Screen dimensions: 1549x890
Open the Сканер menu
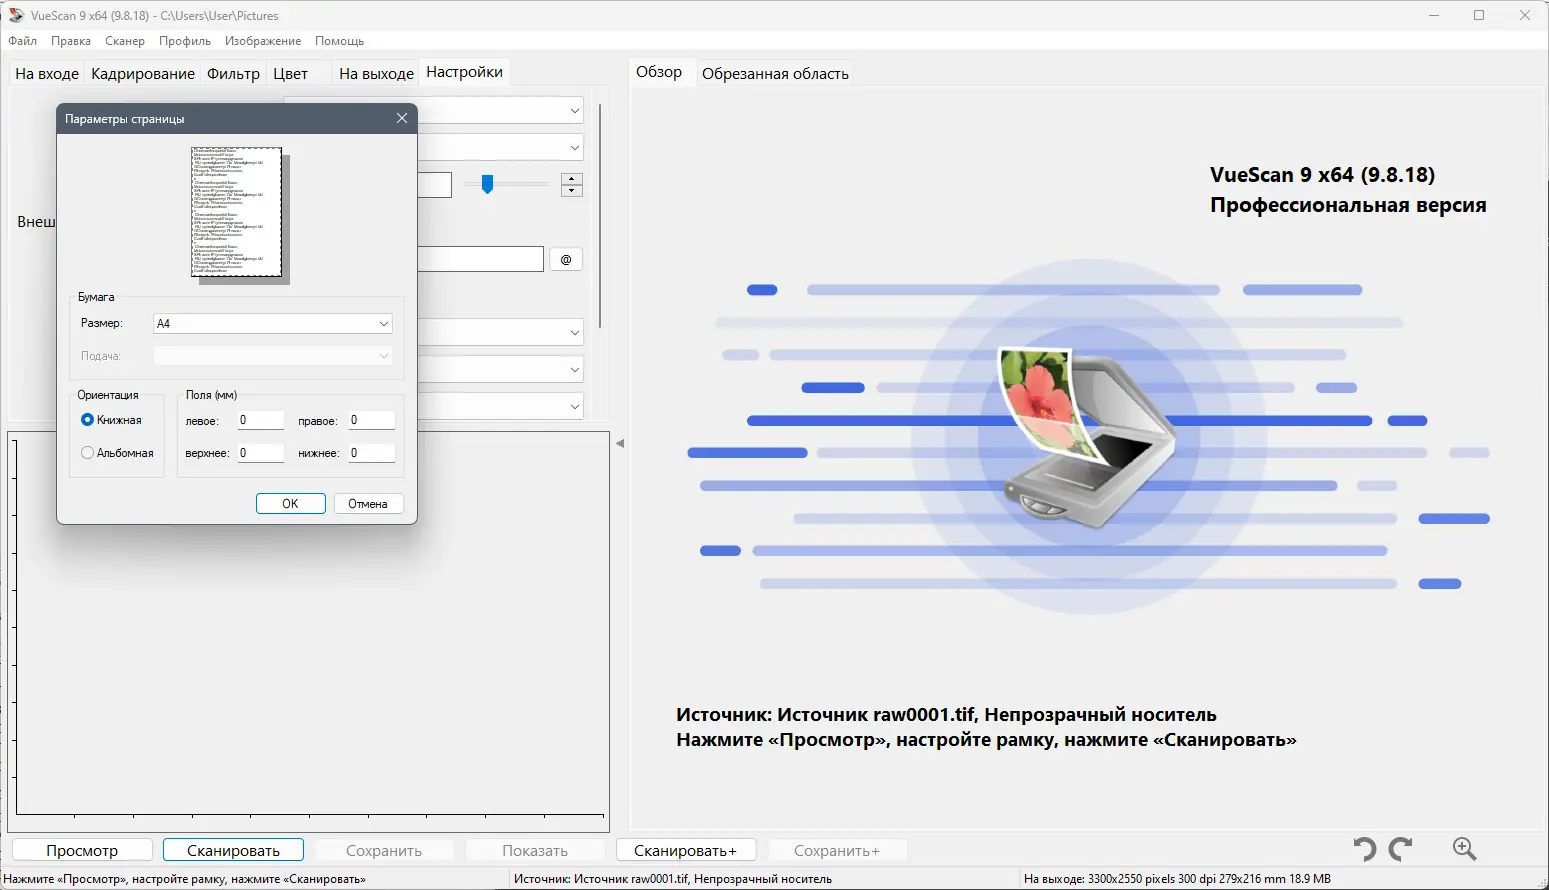tap(125, 41)
